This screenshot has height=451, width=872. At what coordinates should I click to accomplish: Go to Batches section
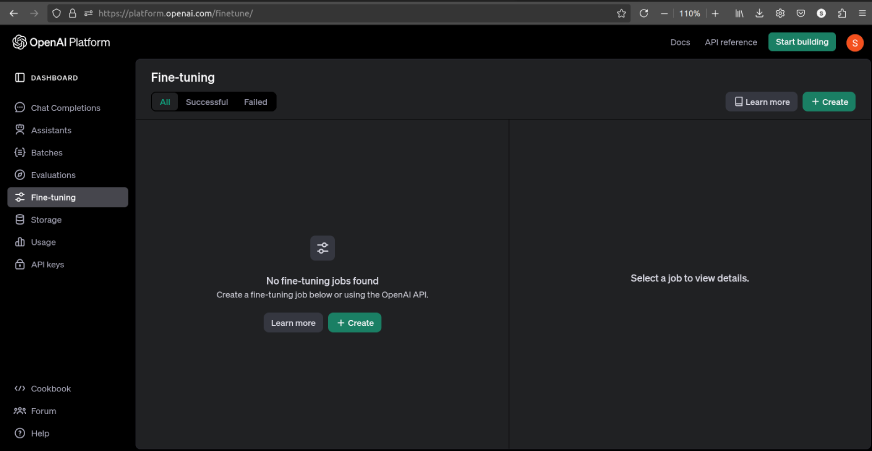click(x=68, y=152)
